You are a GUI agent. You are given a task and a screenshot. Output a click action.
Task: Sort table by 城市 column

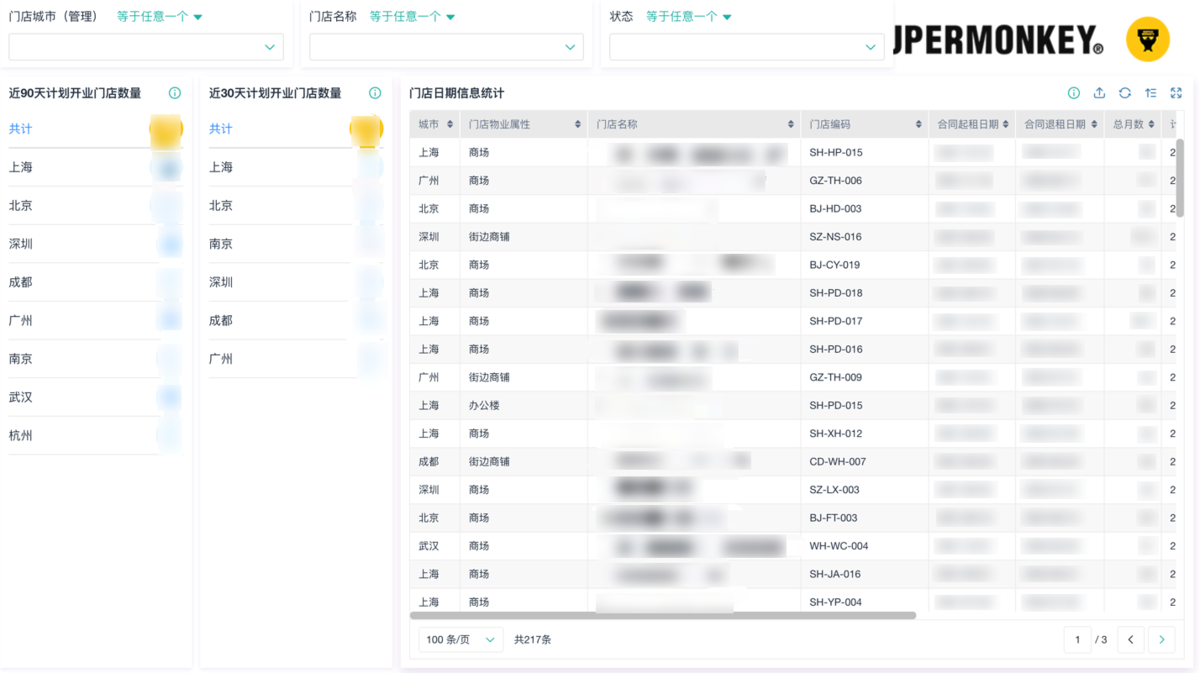(x=450, y=125)
